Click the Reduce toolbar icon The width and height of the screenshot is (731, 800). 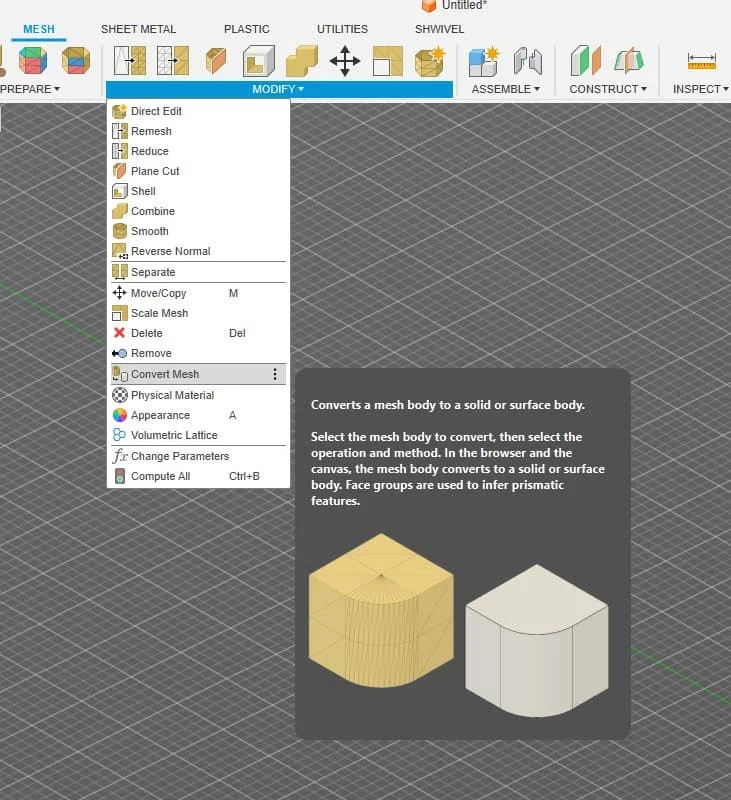pos(173,61)
